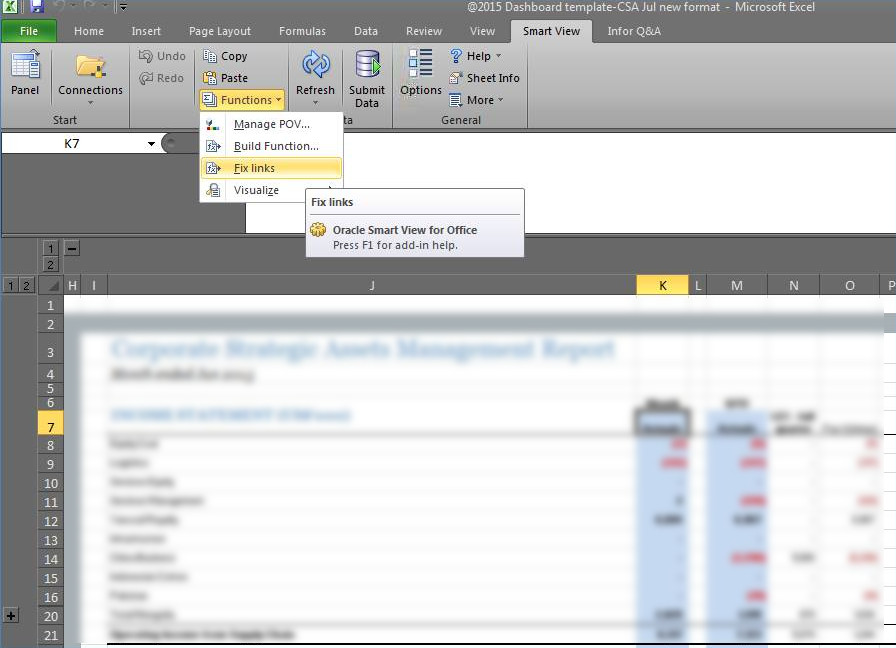Click into the formula bar
This screenshot has height=648, width=896.
point(570,182)
